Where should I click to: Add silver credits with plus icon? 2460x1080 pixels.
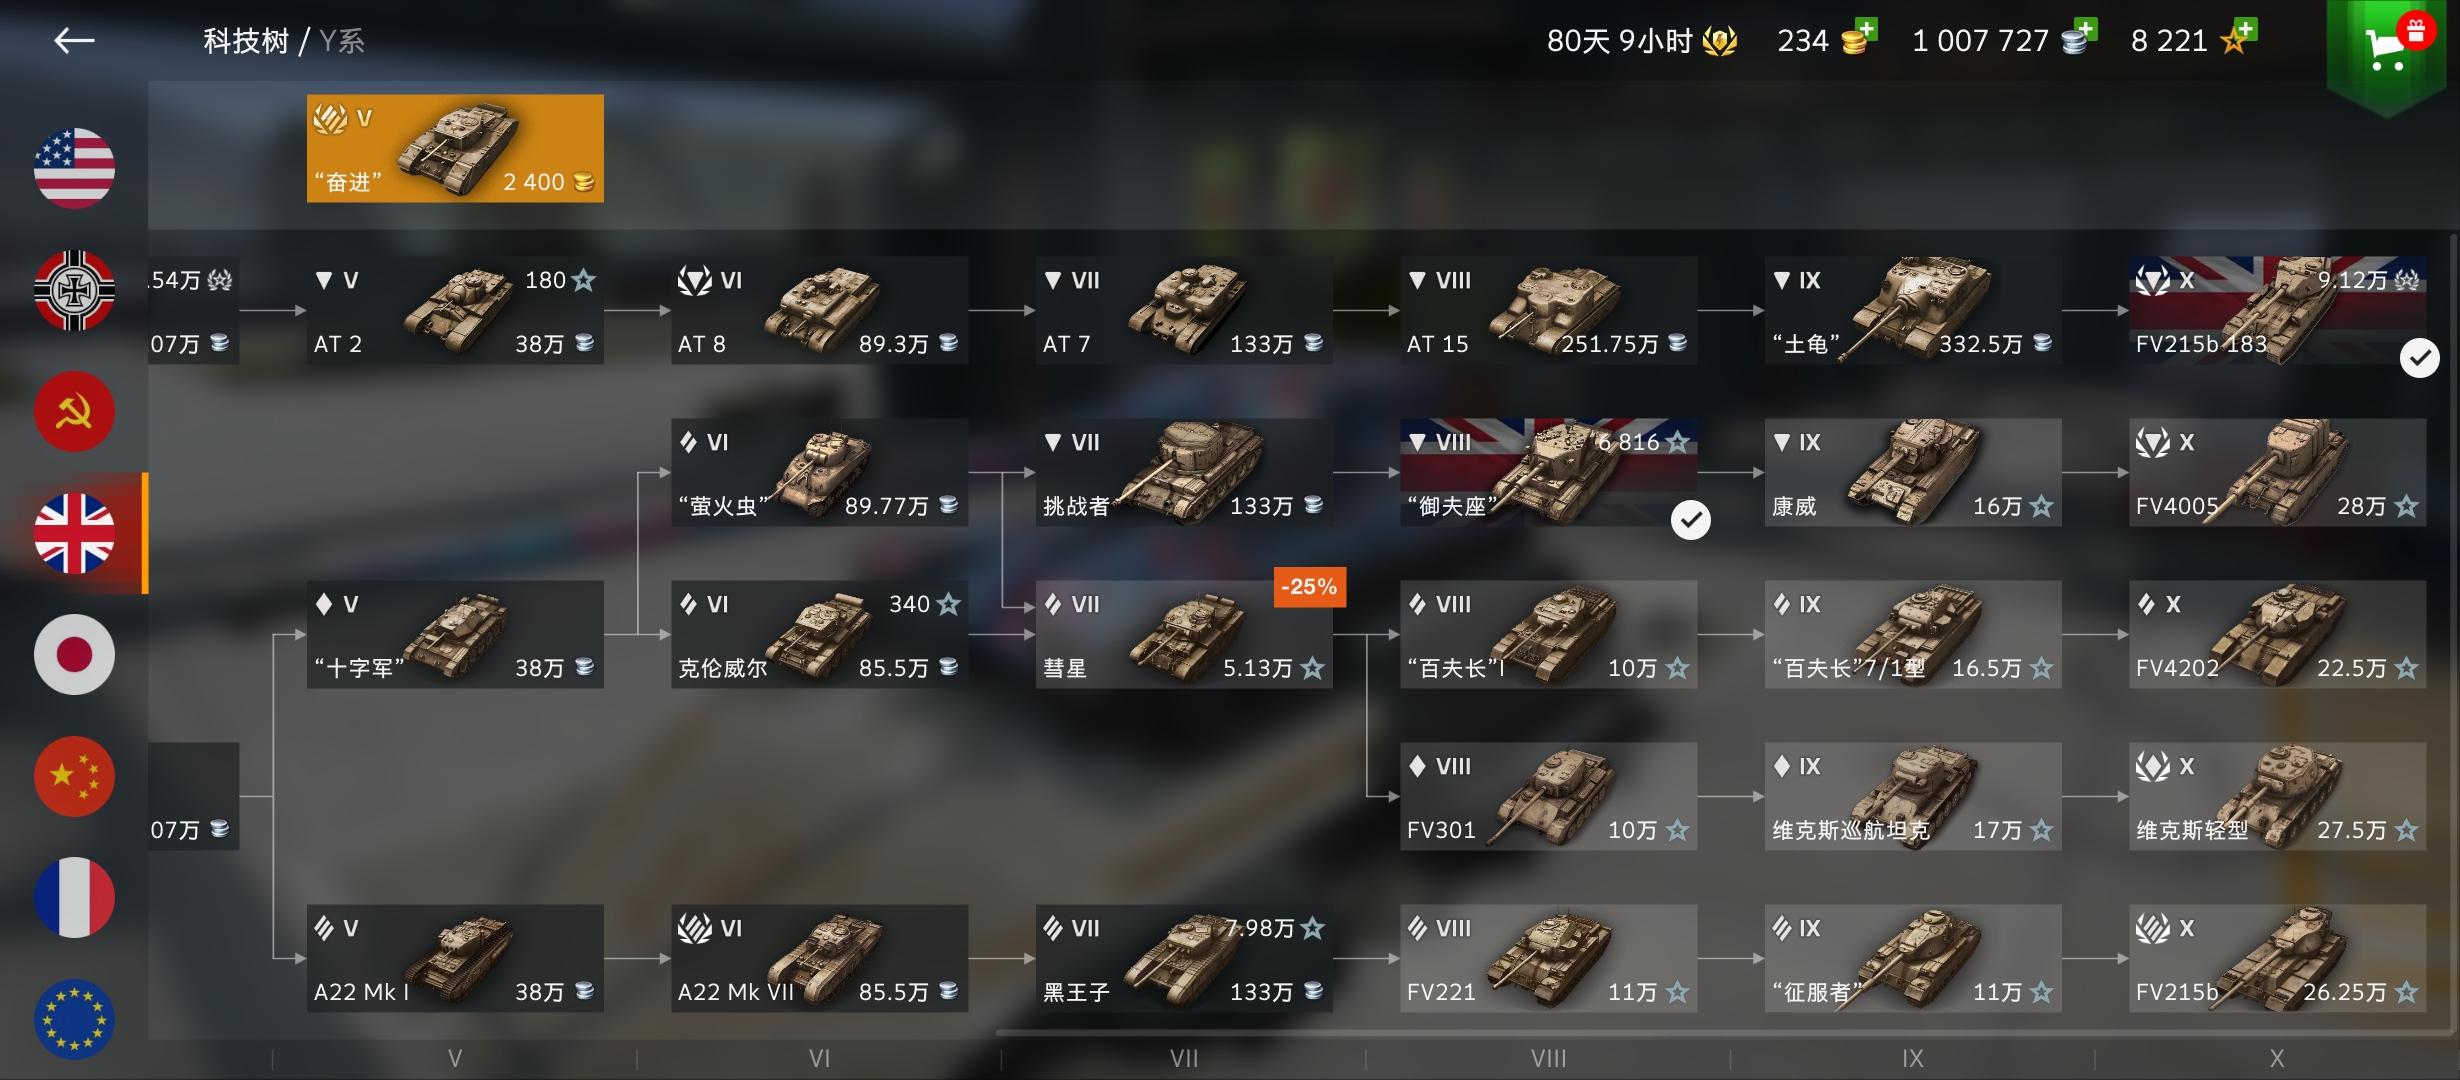(2085, 28)
